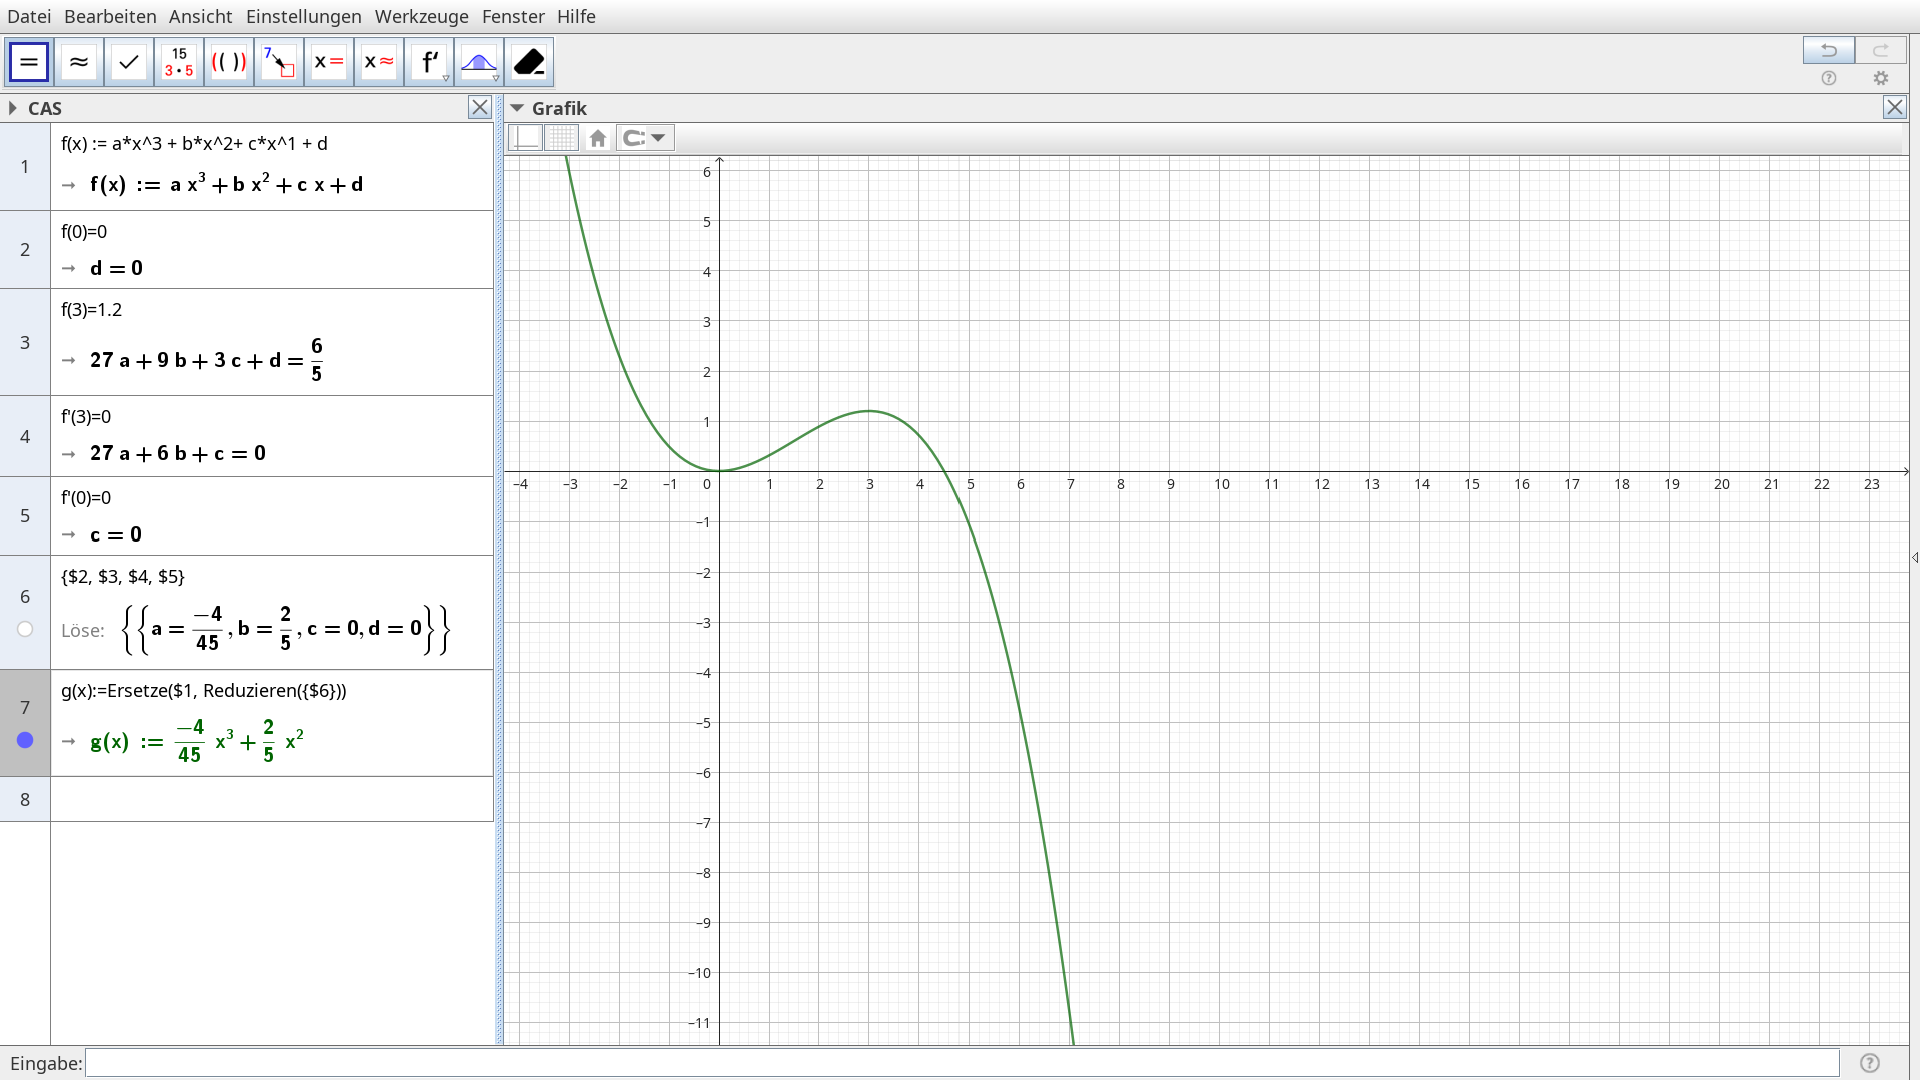Open the input bar help icon
The image size is (1920, 1080).
1870,1063
